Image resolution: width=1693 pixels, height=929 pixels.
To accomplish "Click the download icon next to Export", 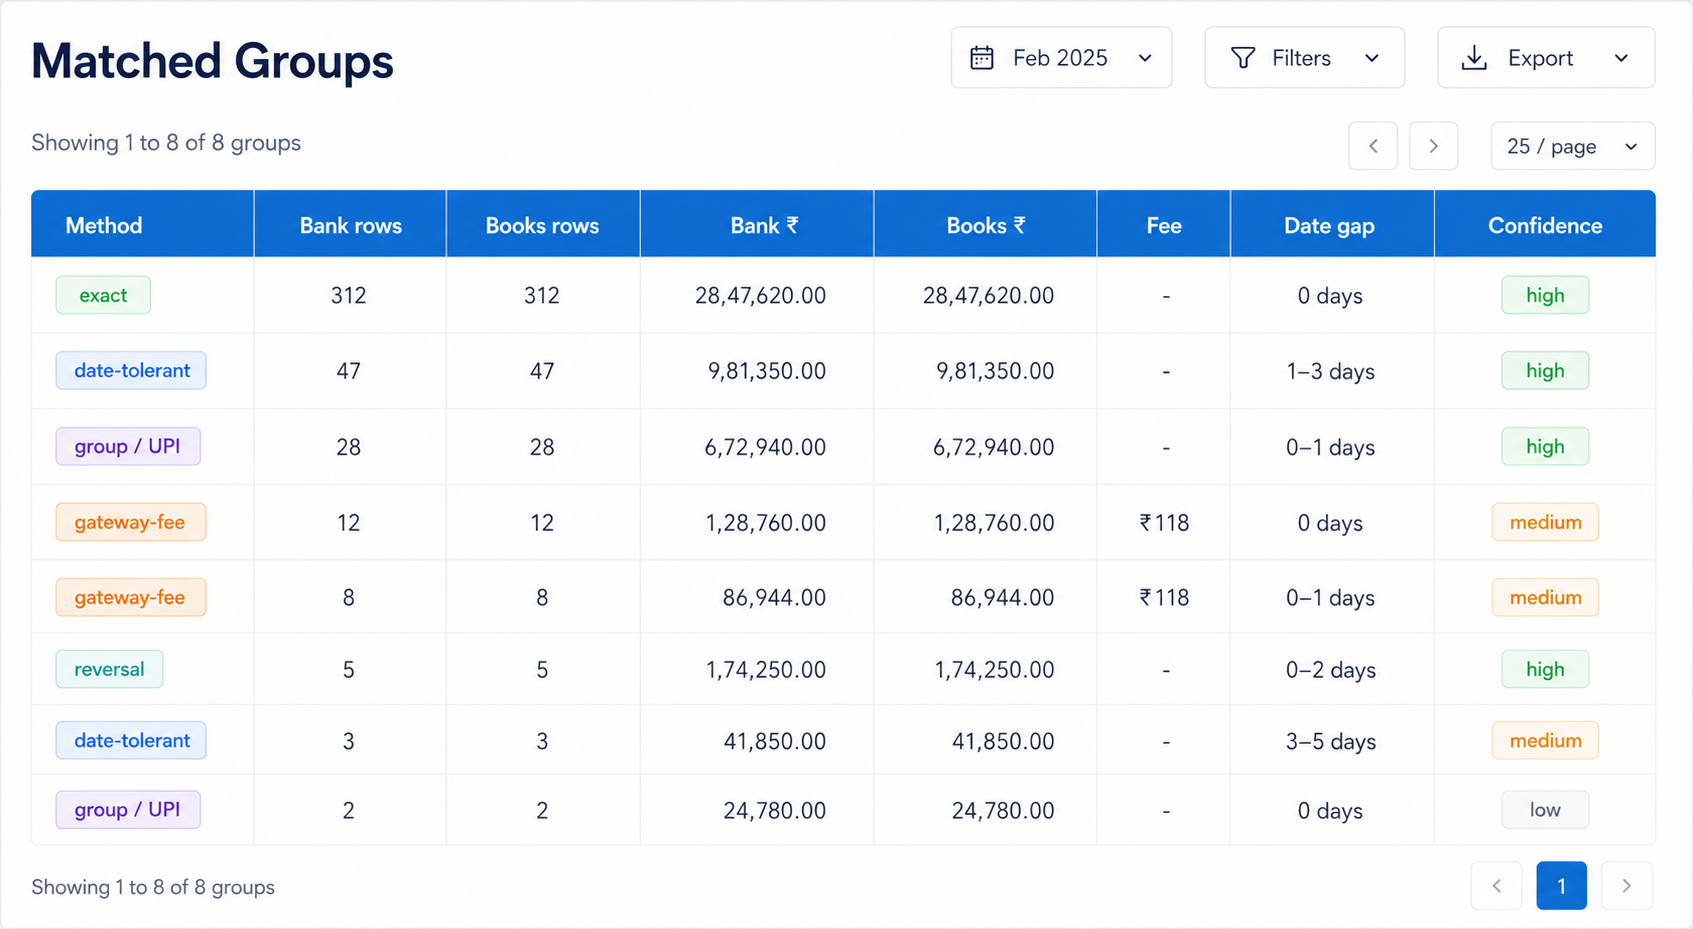I will (1474, 58).
